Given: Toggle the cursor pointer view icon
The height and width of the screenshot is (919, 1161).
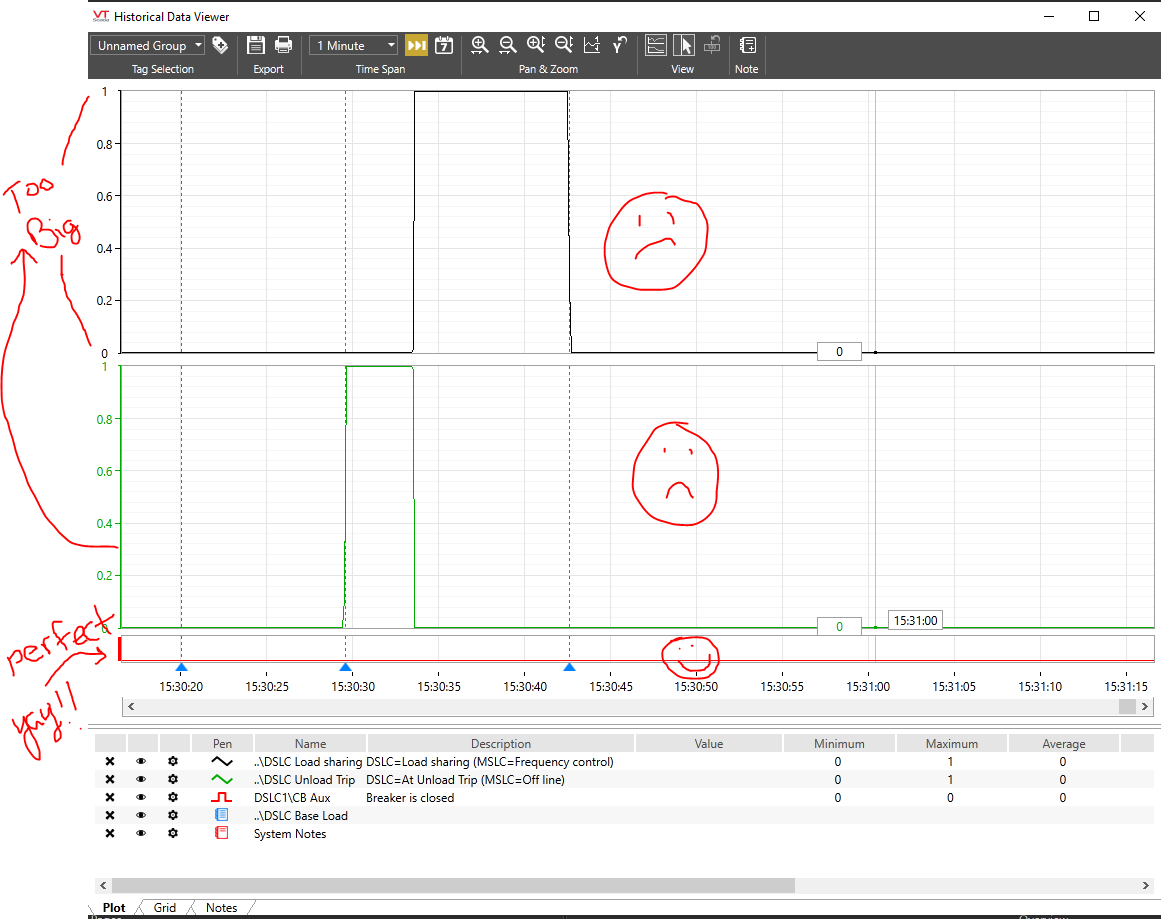Looking at the screenshot, I should point(683,45).
